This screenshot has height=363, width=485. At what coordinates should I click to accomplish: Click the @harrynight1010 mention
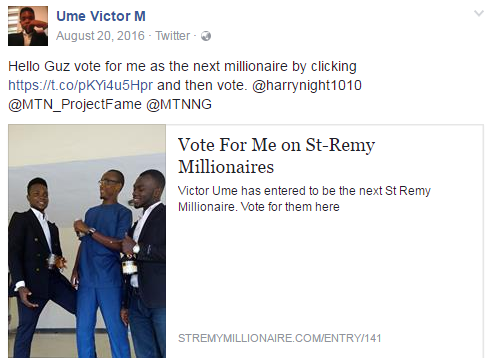[x=307, y=85]
